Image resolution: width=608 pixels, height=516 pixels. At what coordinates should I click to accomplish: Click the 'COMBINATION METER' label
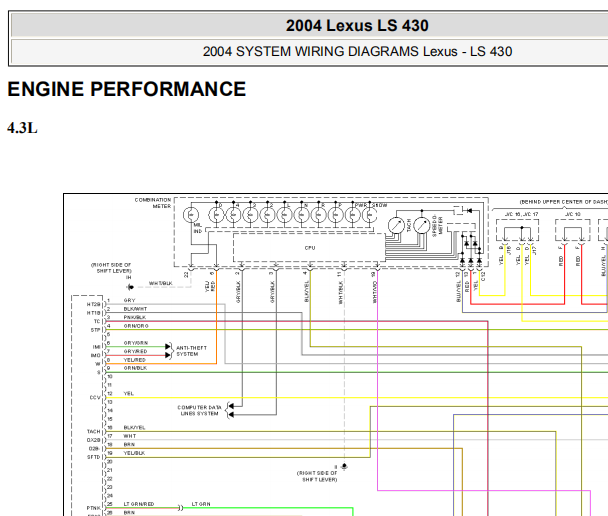tap(153, 203)
